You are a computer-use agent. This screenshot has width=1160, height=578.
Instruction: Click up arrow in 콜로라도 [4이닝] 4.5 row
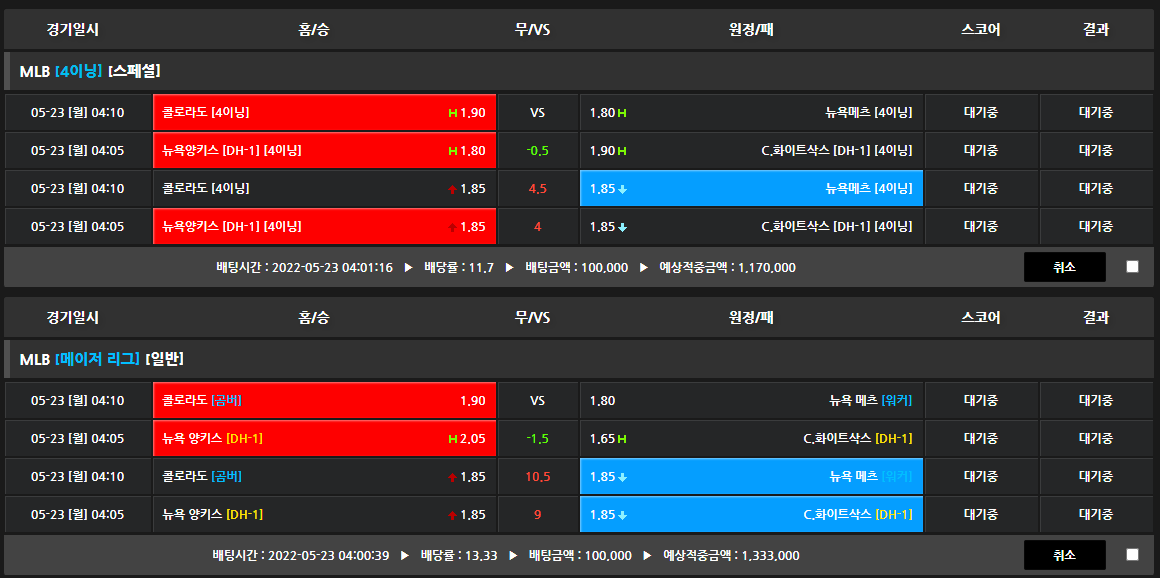[x=452, y=189]
